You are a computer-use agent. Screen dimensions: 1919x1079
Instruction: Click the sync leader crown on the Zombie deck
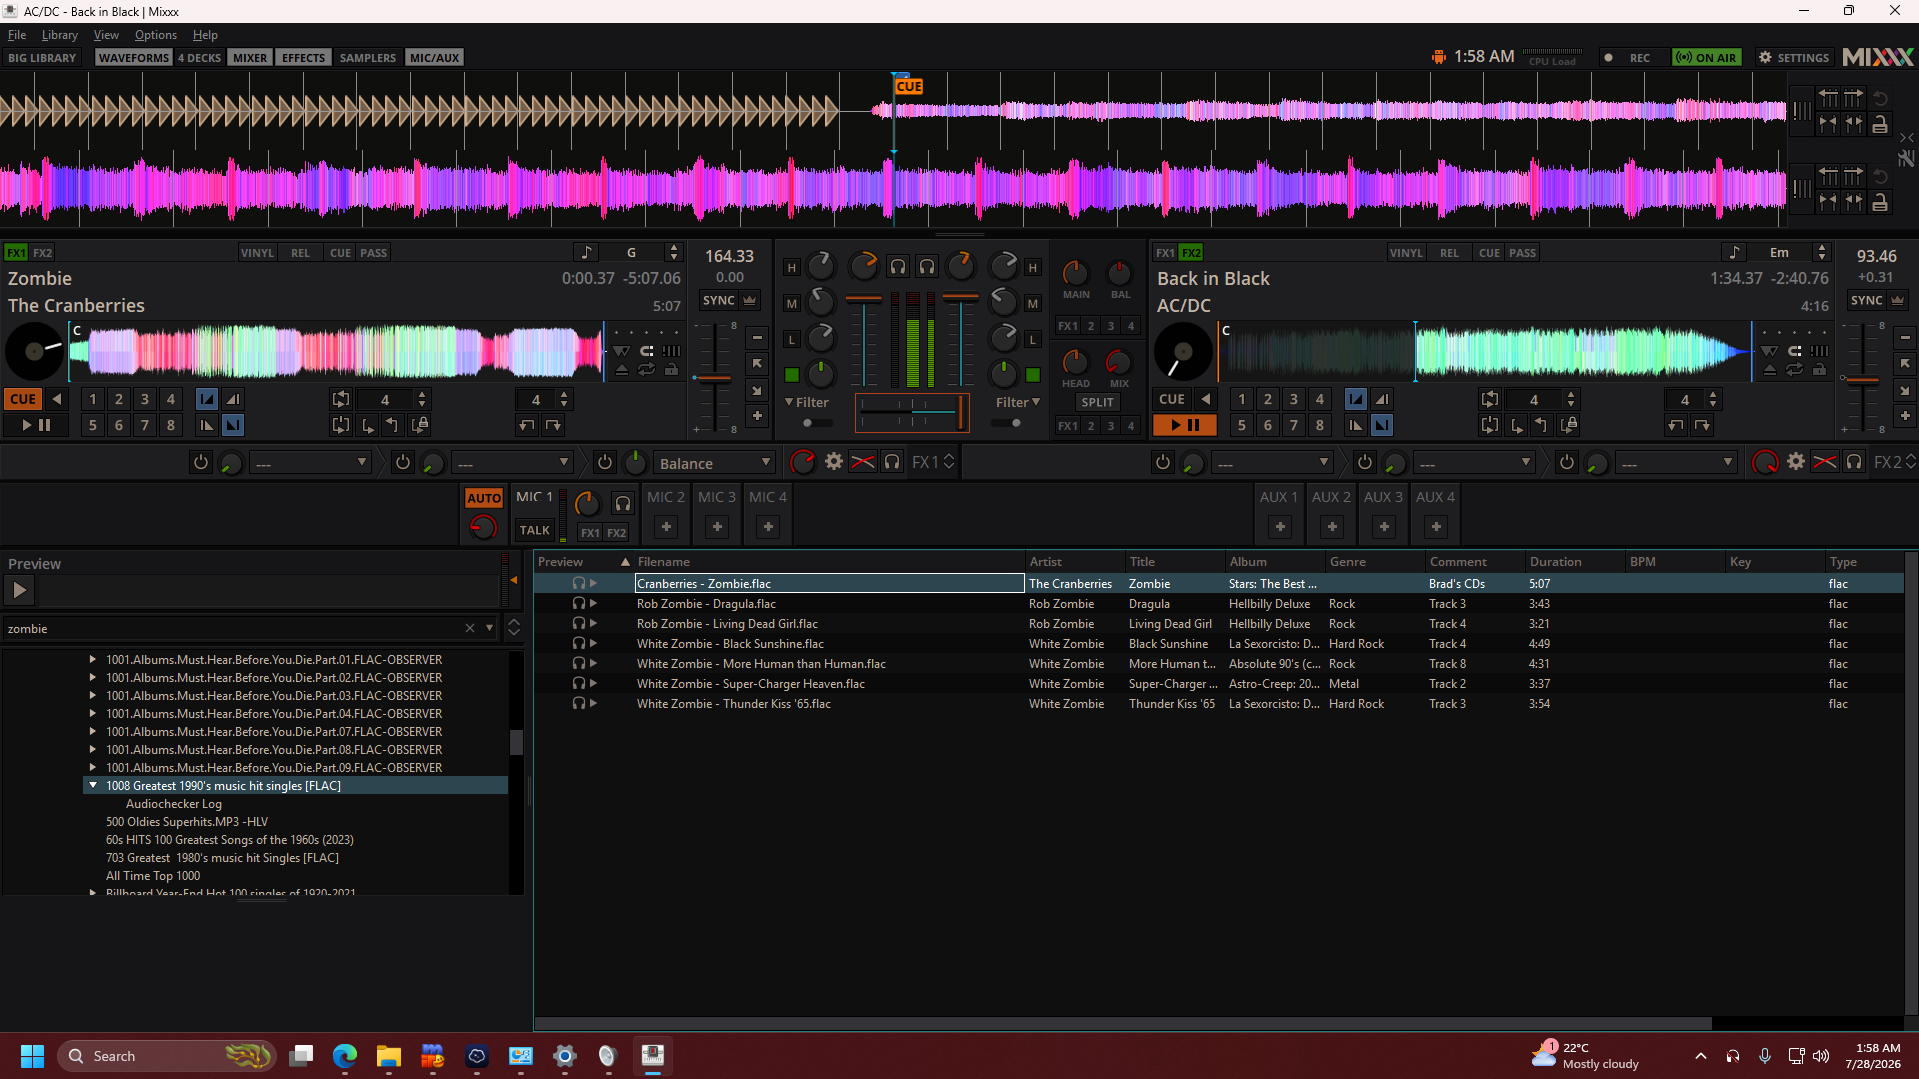750,300
